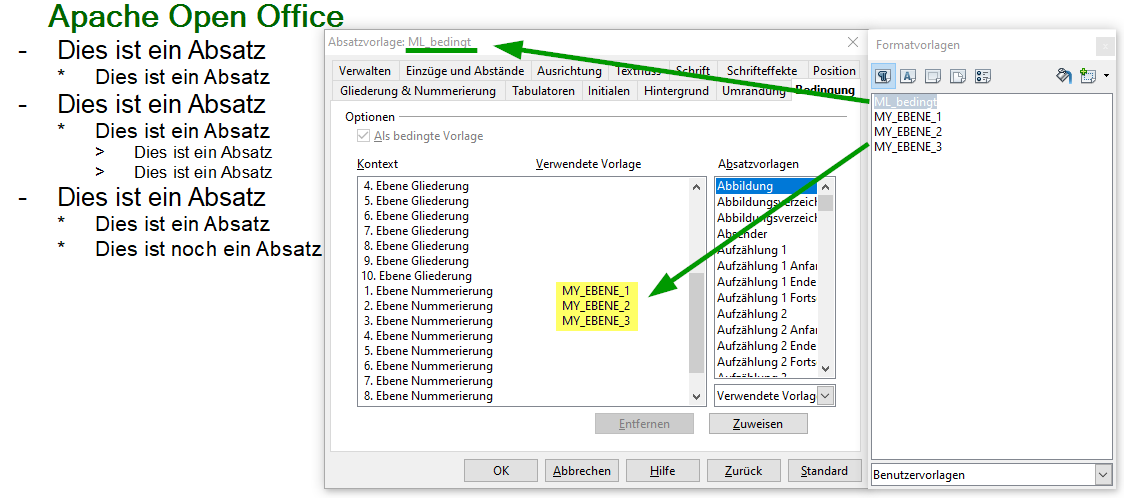Image resolution: width=1124 pixels, height=498 pixels.
Task: Open Ausrichtung tab
Action: coord(569,71)
